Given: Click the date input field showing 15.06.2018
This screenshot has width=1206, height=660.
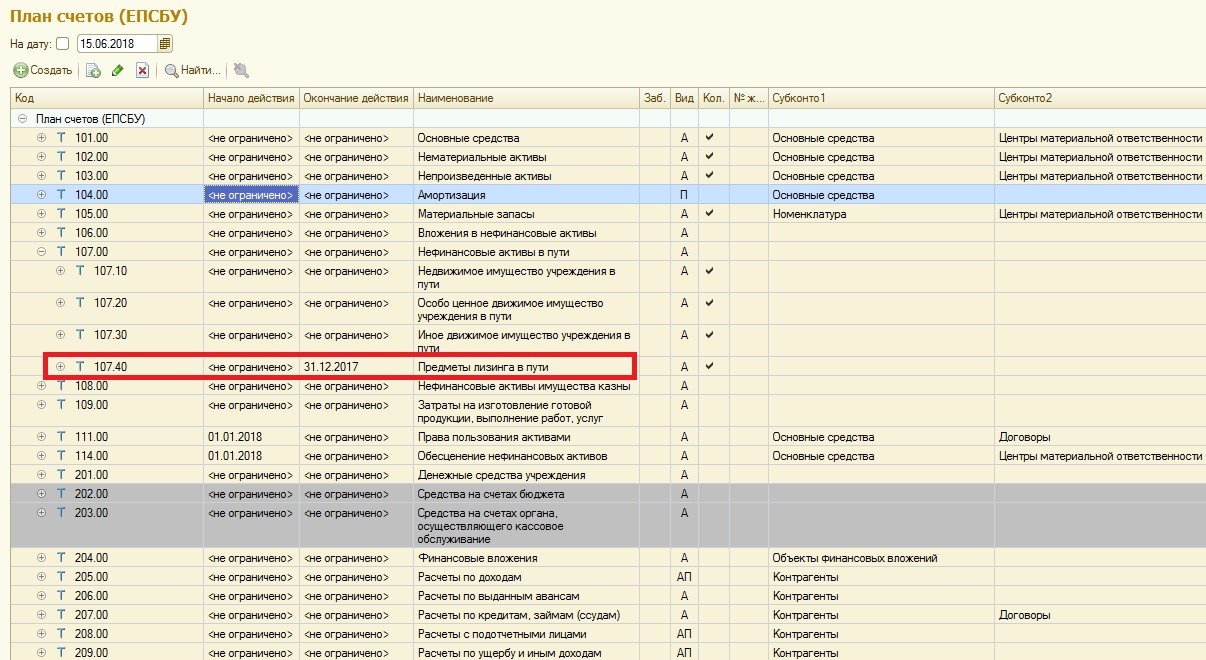Looking at the screenshot, I should pos(116,44).
